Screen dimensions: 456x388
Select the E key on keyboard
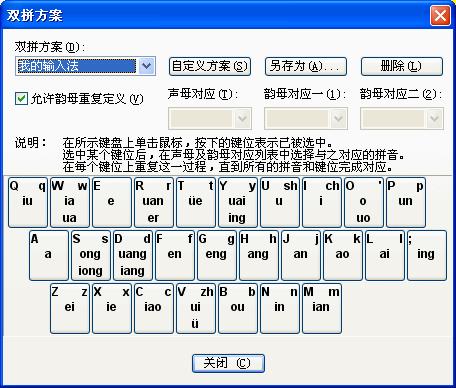coord(112,202)
